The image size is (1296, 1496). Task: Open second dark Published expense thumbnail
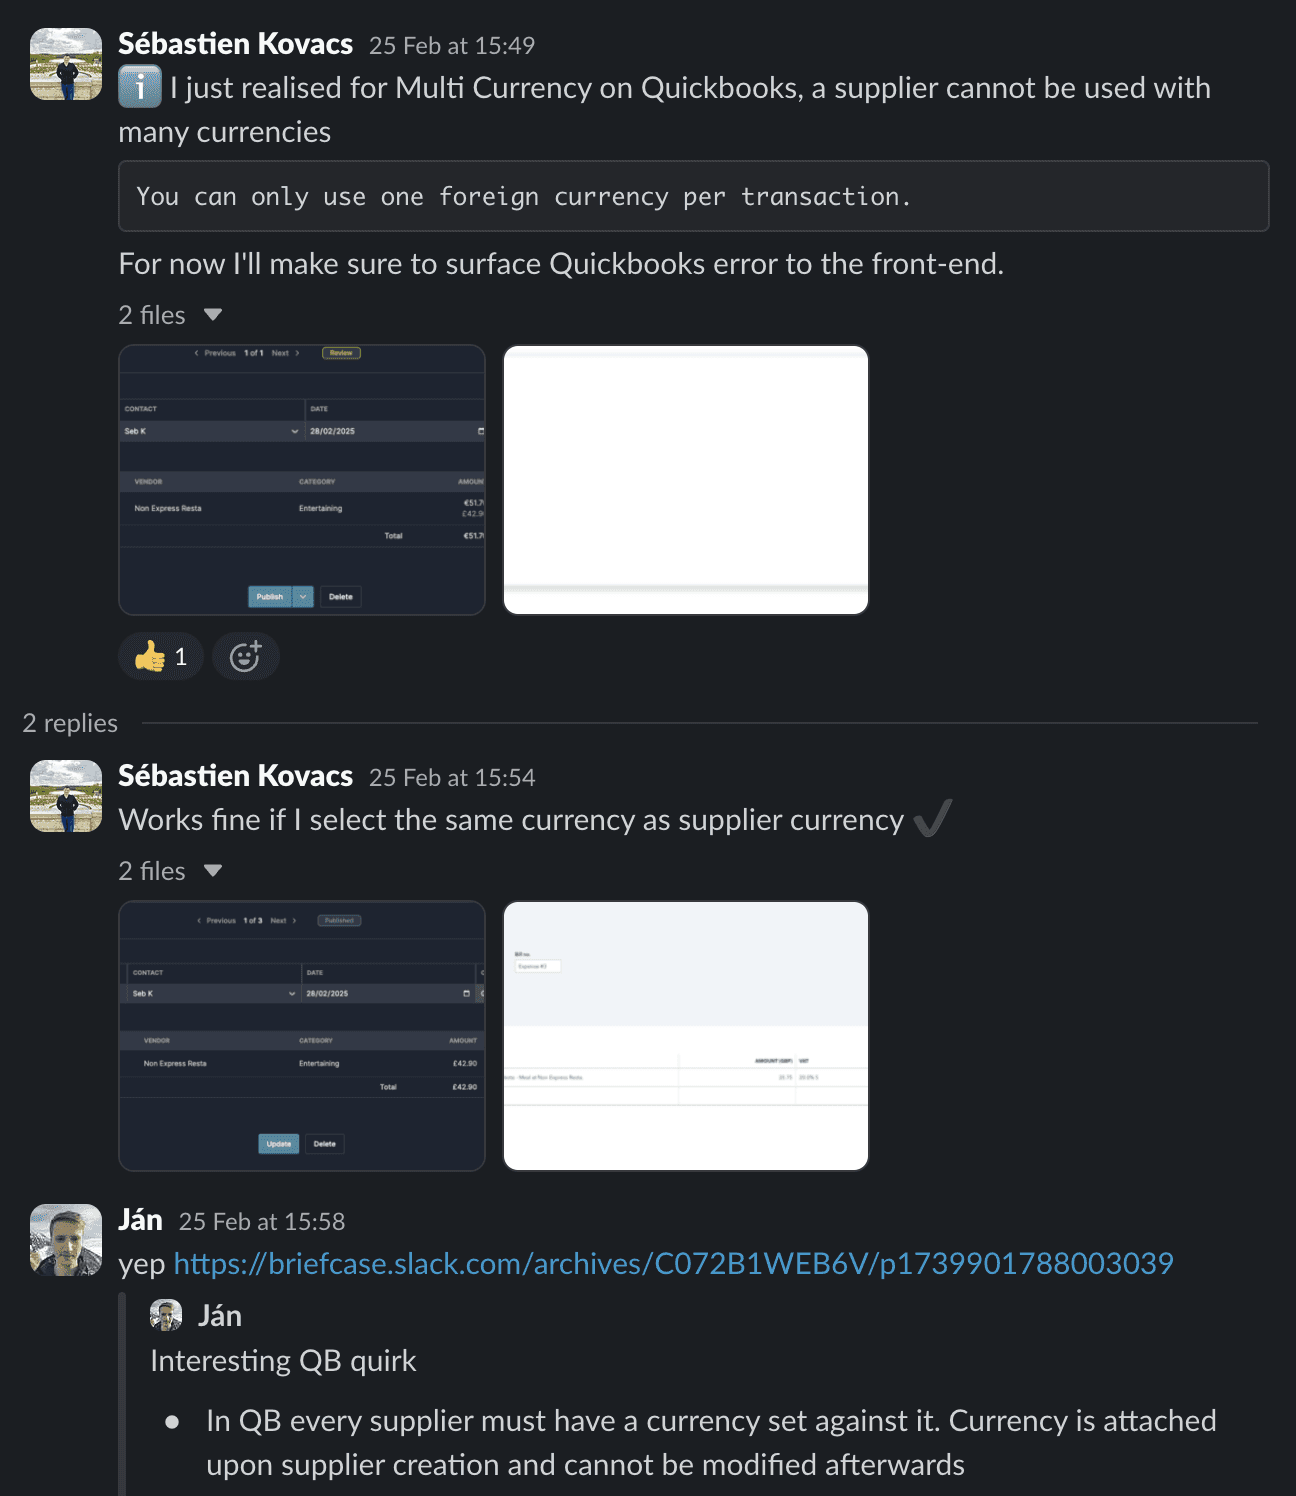coord(302,1036)
